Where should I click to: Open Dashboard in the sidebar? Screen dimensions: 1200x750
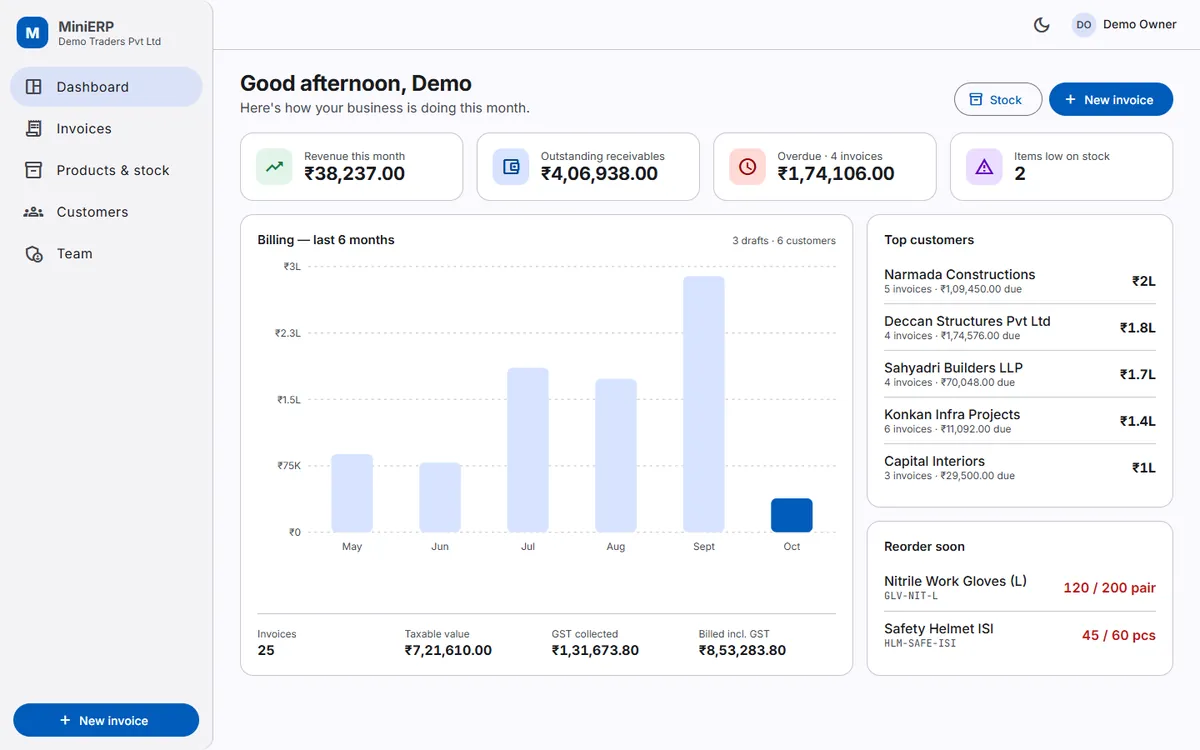[x=106, y=87]
